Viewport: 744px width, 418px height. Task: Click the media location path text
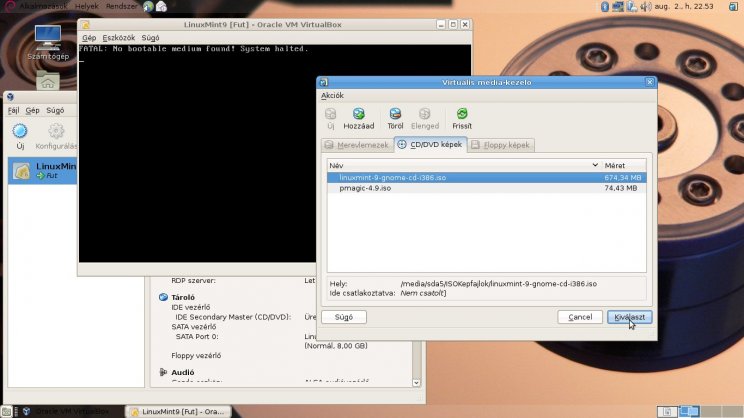coord(499,284)
